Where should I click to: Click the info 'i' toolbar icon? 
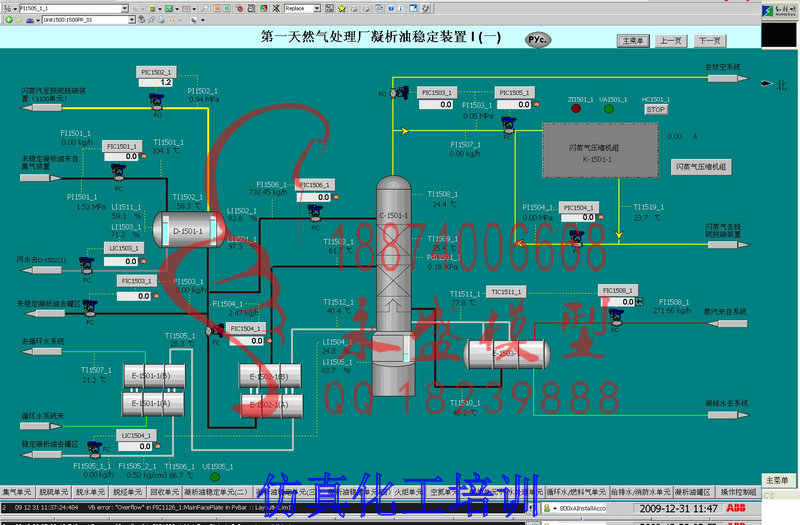401,9
